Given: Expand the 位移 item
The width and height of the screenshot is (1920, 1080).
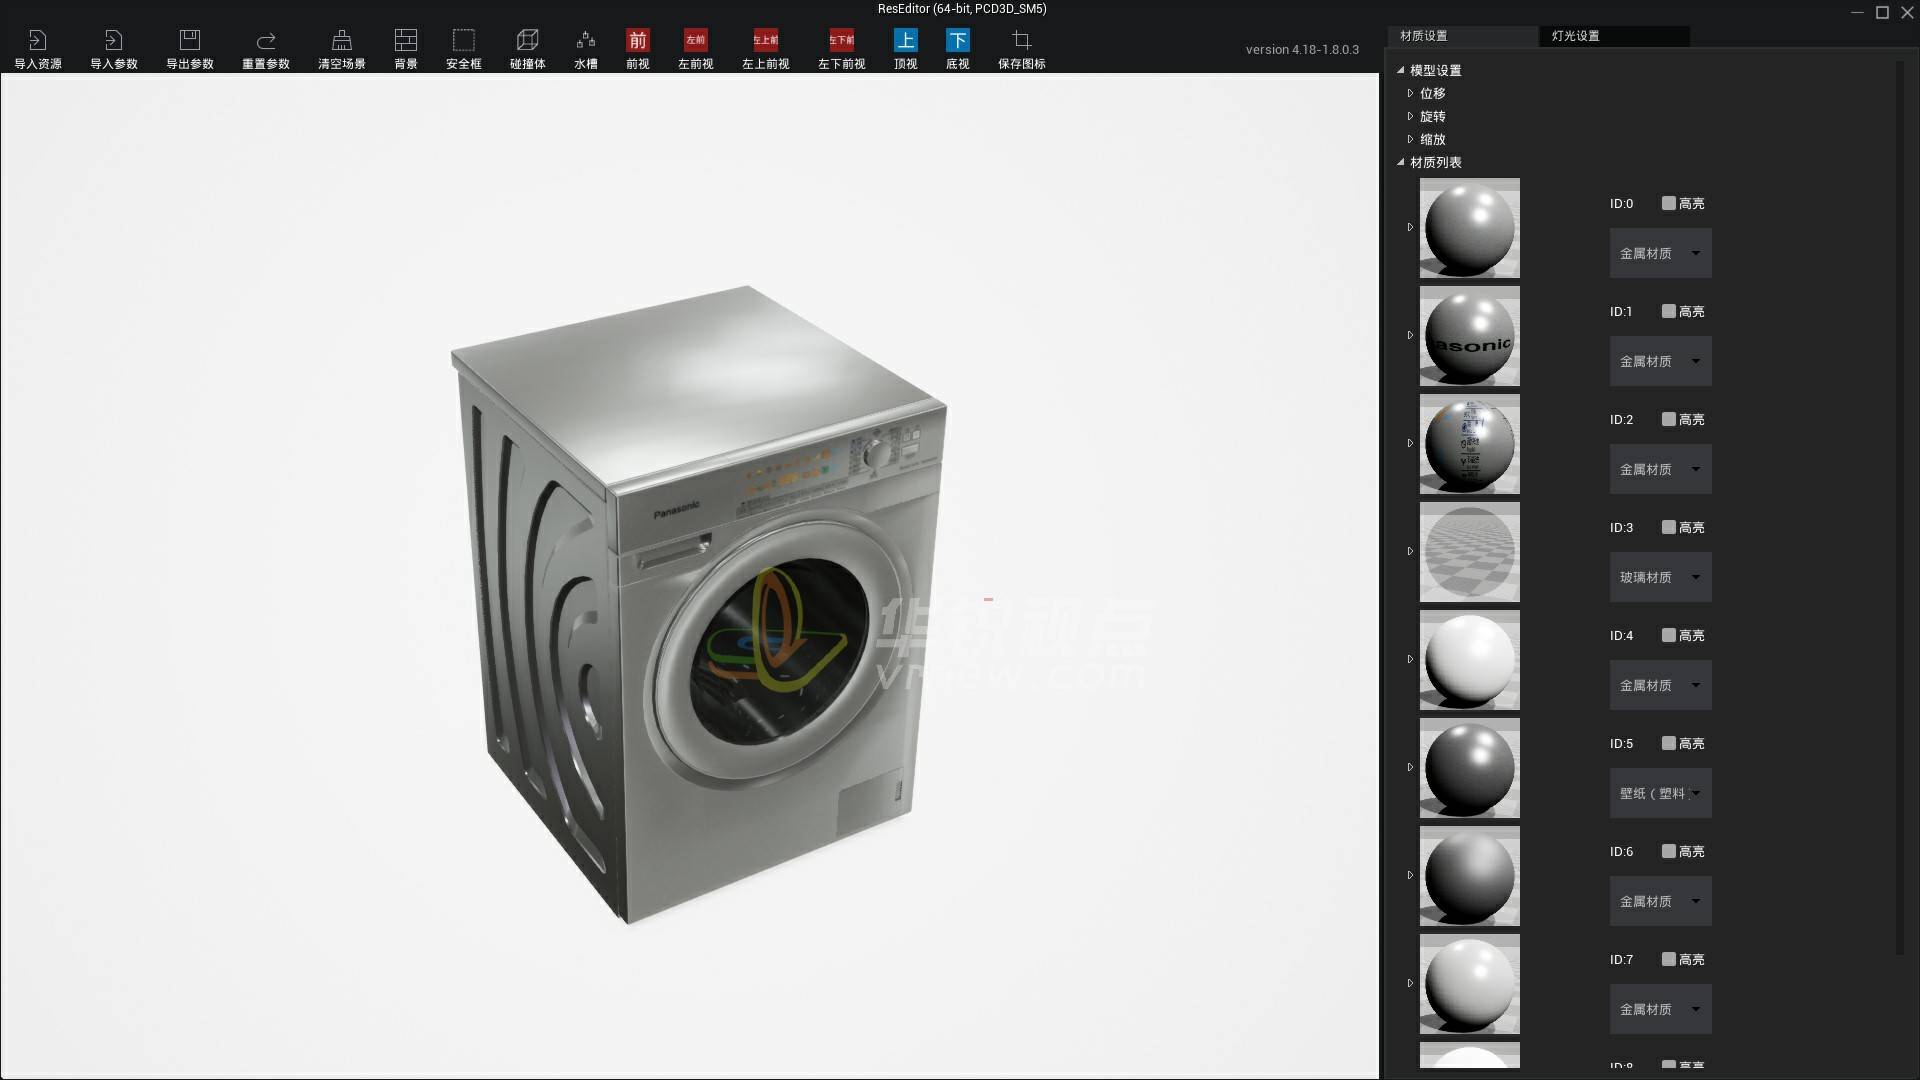Looking at the screenshot, I should (x=1411, y=93).
